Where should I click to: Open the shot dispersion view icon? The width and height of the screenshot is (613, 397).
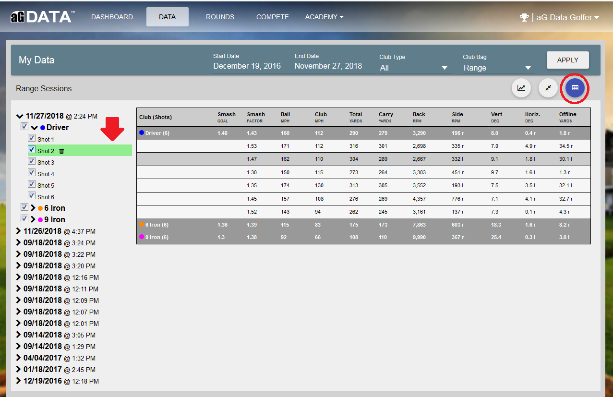[548, 88]
